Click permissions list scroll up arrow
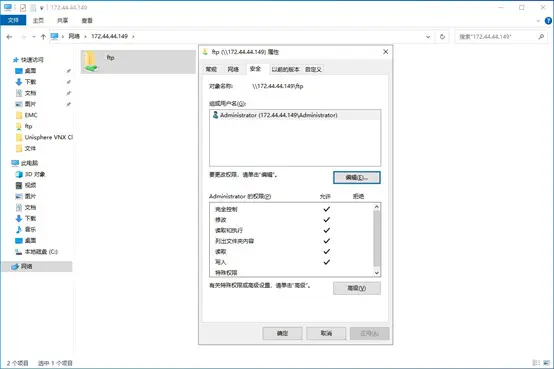The height and width of the screenshot is (369, 554). click(x=377, y=207)
